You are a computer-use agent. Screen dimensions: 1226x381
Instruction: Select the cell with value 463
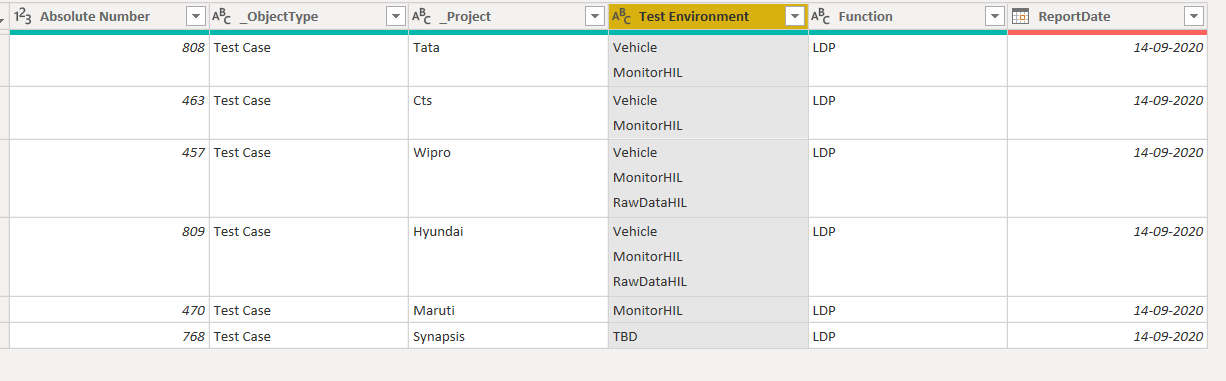click(109, 113)
